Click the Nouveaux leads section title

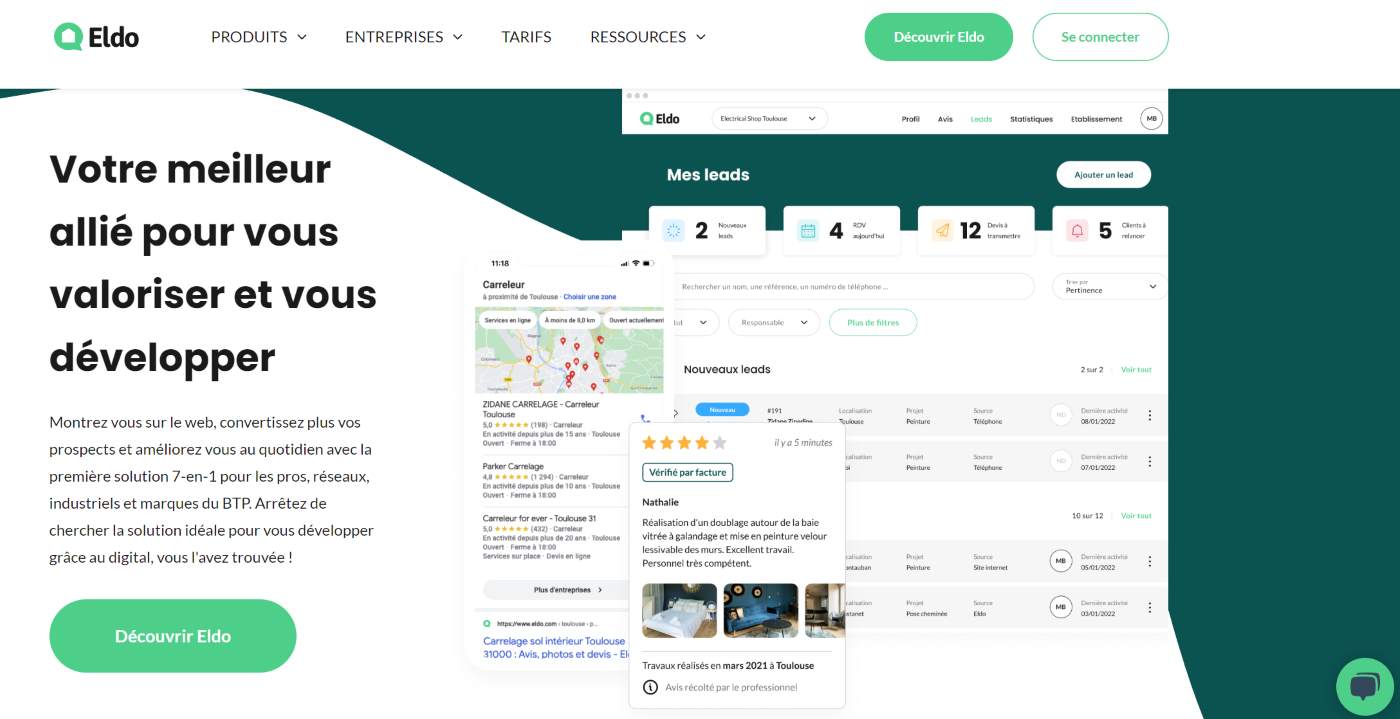(727, 370)
